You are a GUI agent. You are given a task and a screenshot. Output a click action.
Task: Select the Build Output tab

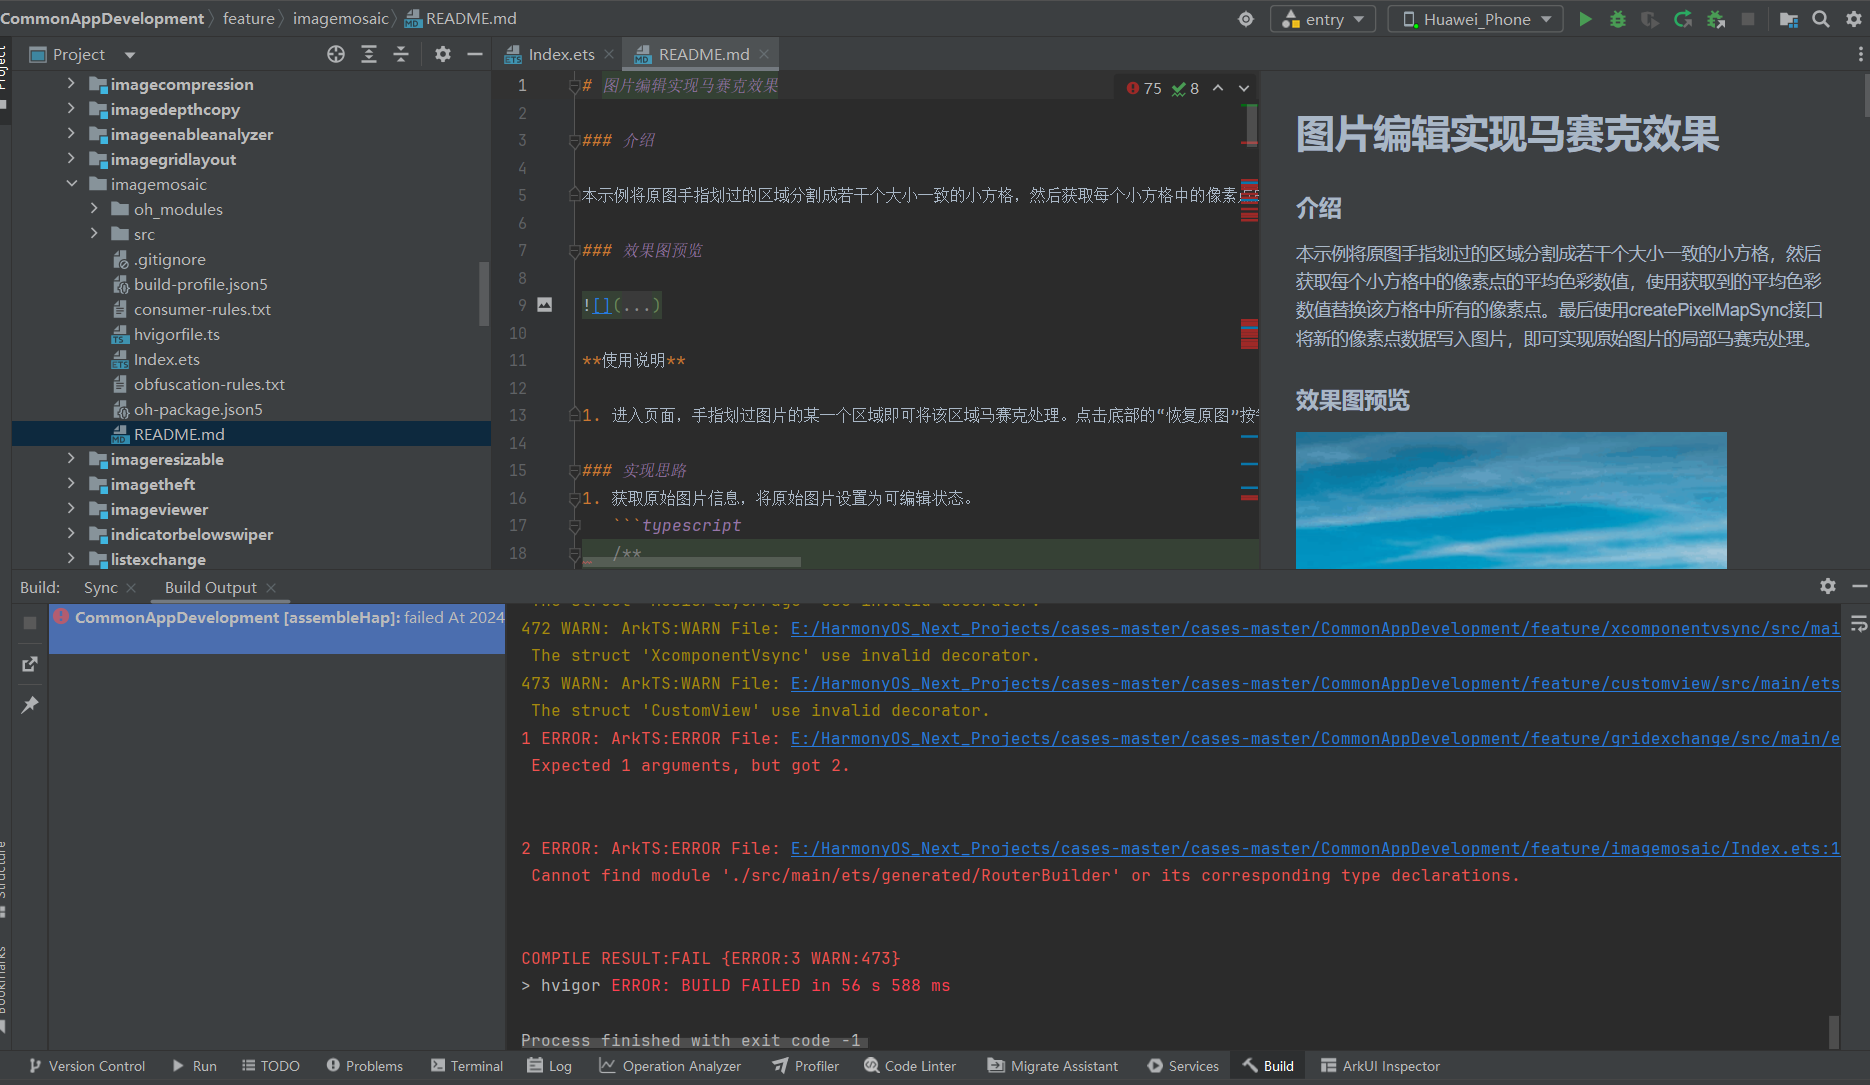click(210, 587)
